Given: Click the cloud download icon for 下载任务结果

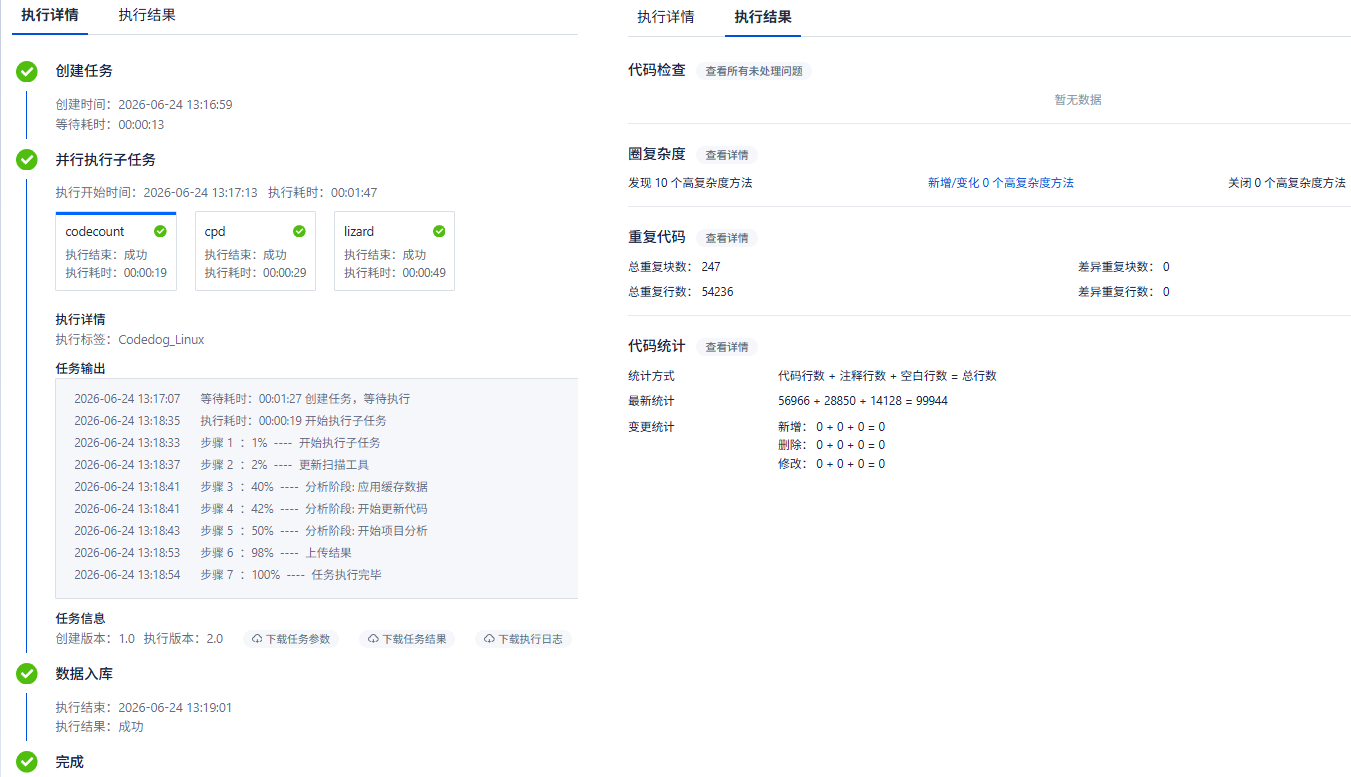Looking at the screenshot, I should click(373, 639).
